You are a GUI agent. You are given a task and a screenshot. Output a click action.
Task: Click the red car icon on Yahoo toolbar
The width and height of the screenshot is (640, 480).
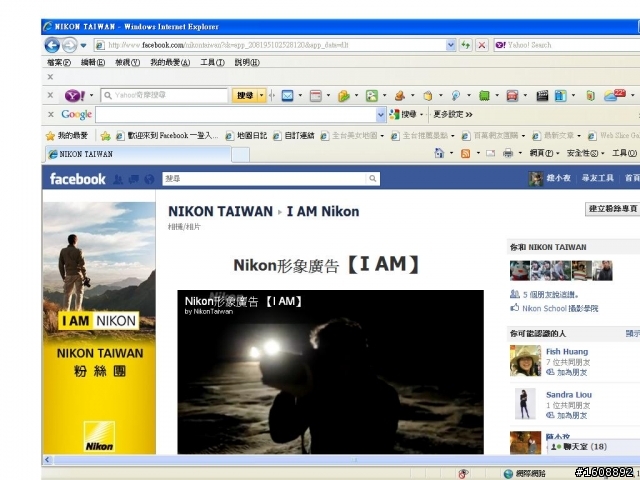(512, 96)
